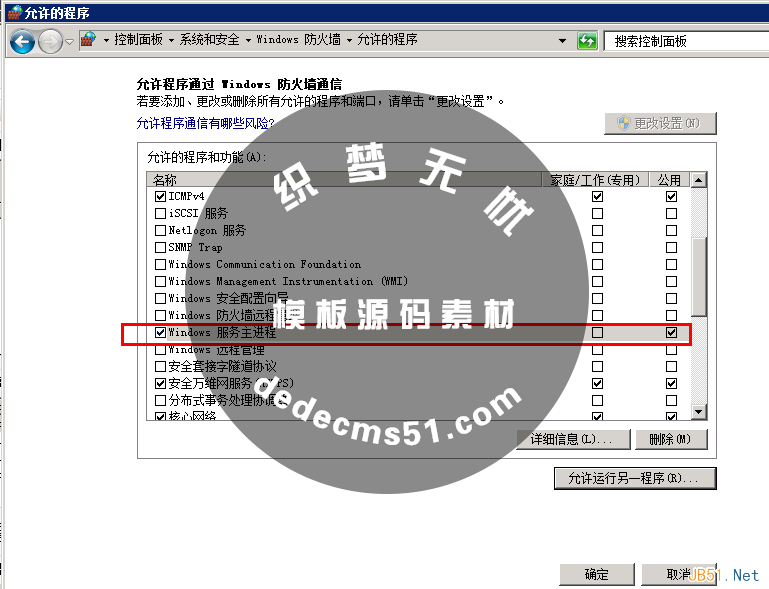This screenshot has height=589, width=769.
Task: Click the 允许运行另一程序 button
Action: click(635, 478)
